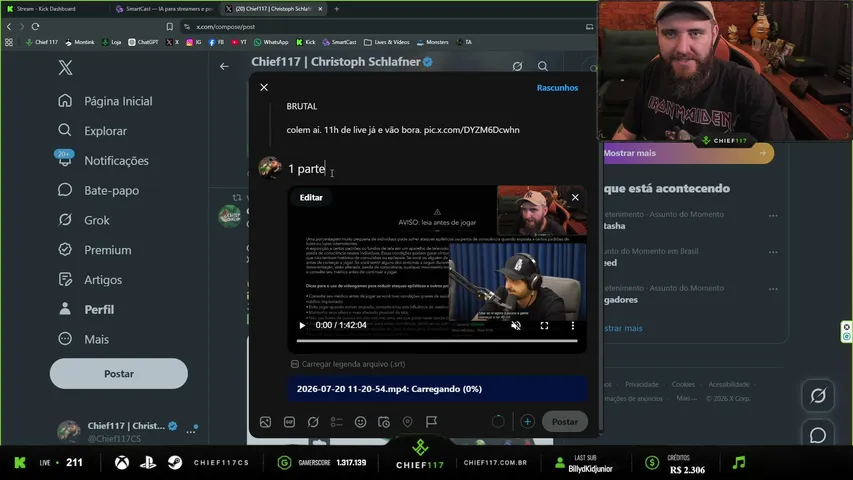
Task: Switch to Stream - Kick Dashboard tab
Action: 46,9
